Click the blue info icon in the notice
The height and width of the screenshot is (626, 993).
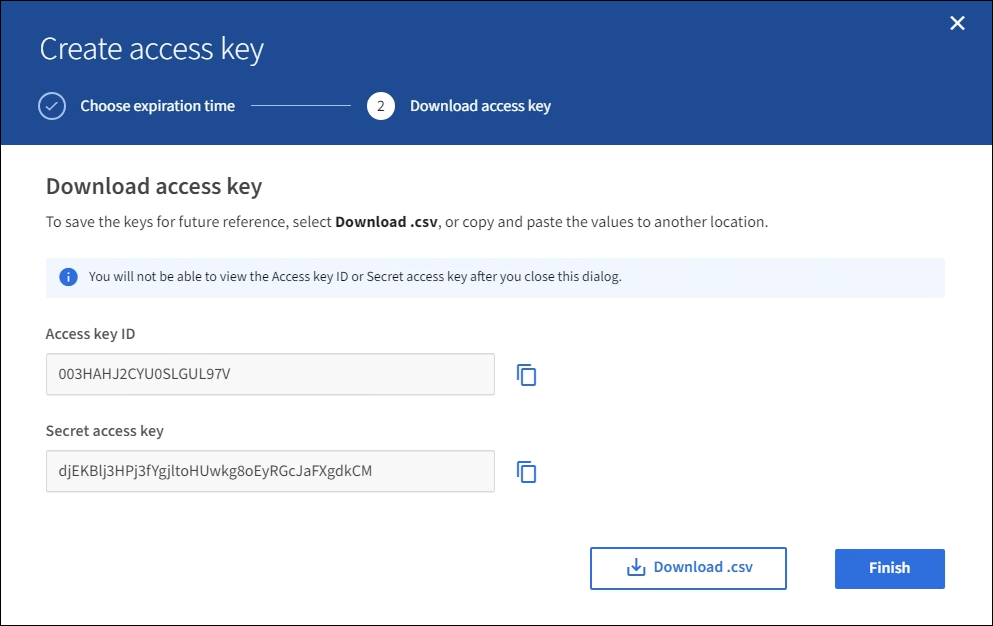click(69, 277)
